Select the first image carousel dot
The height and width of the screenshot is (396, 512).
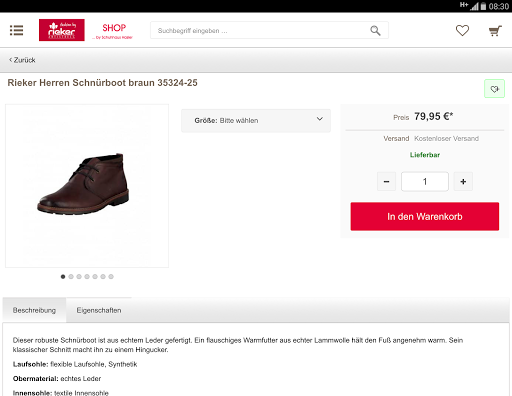pos(63,277)
